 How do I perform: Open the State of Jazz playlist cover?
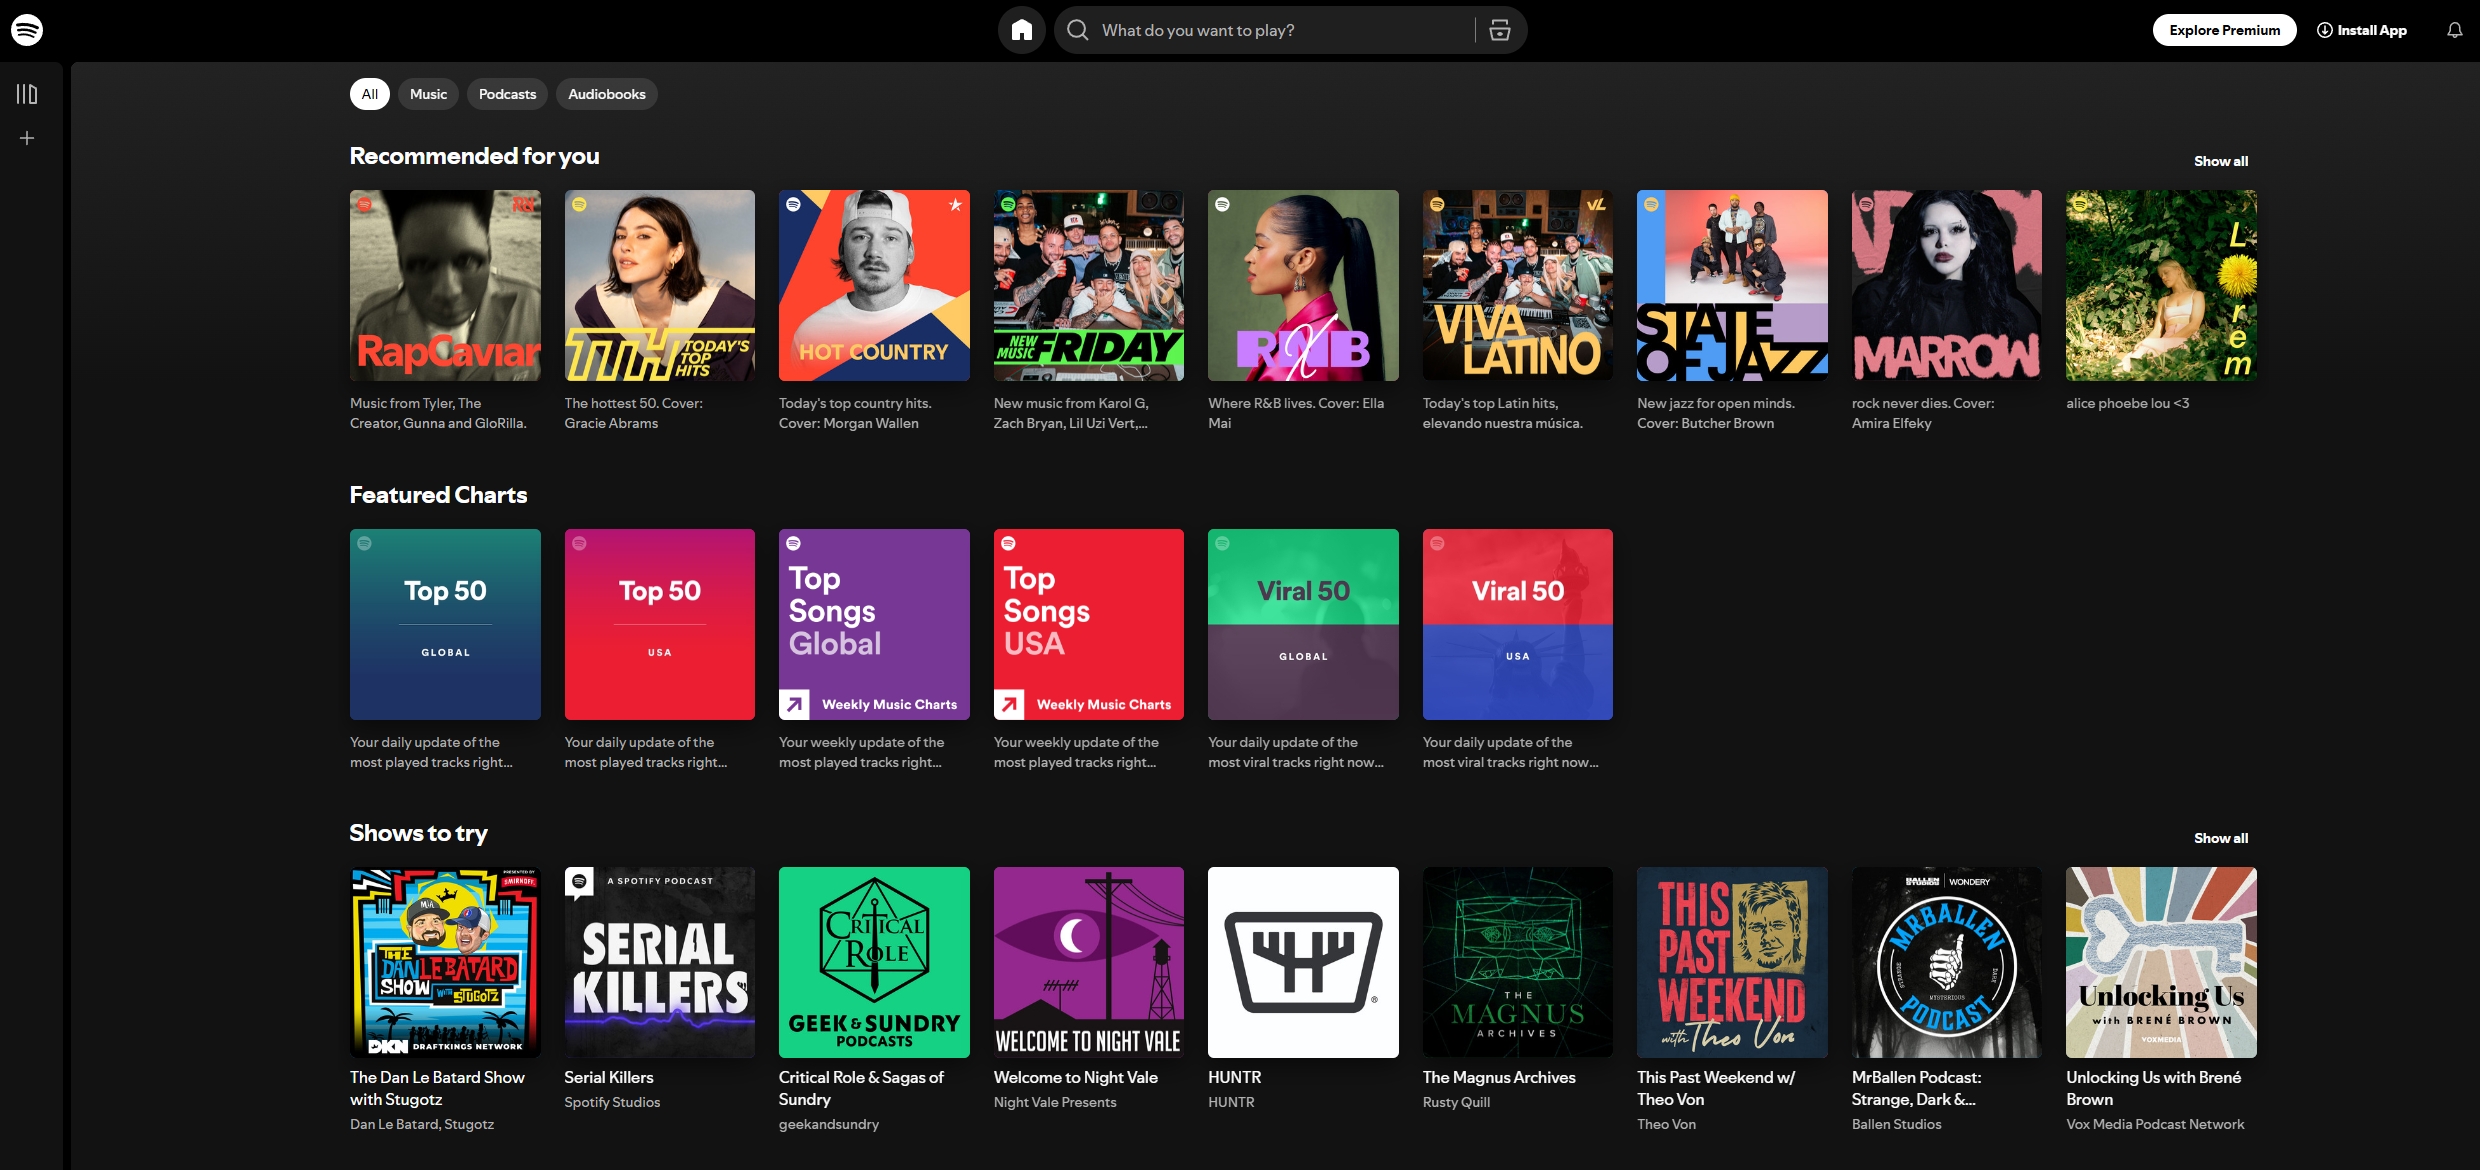[x=1732, y=285]
